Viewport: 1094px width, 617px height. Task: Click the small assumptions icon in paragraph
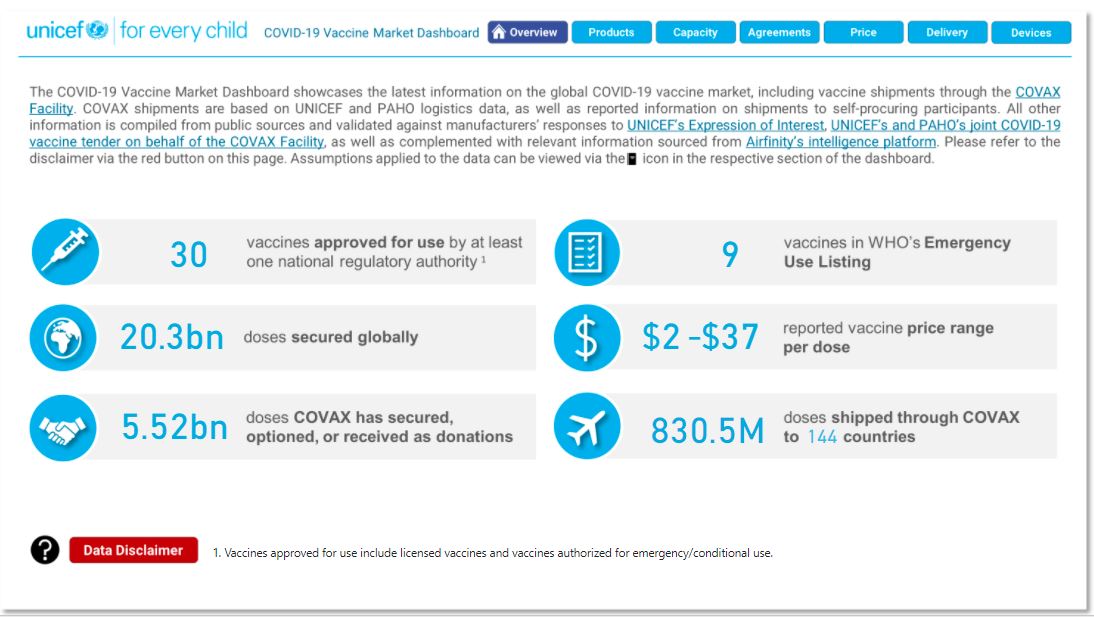632,159
